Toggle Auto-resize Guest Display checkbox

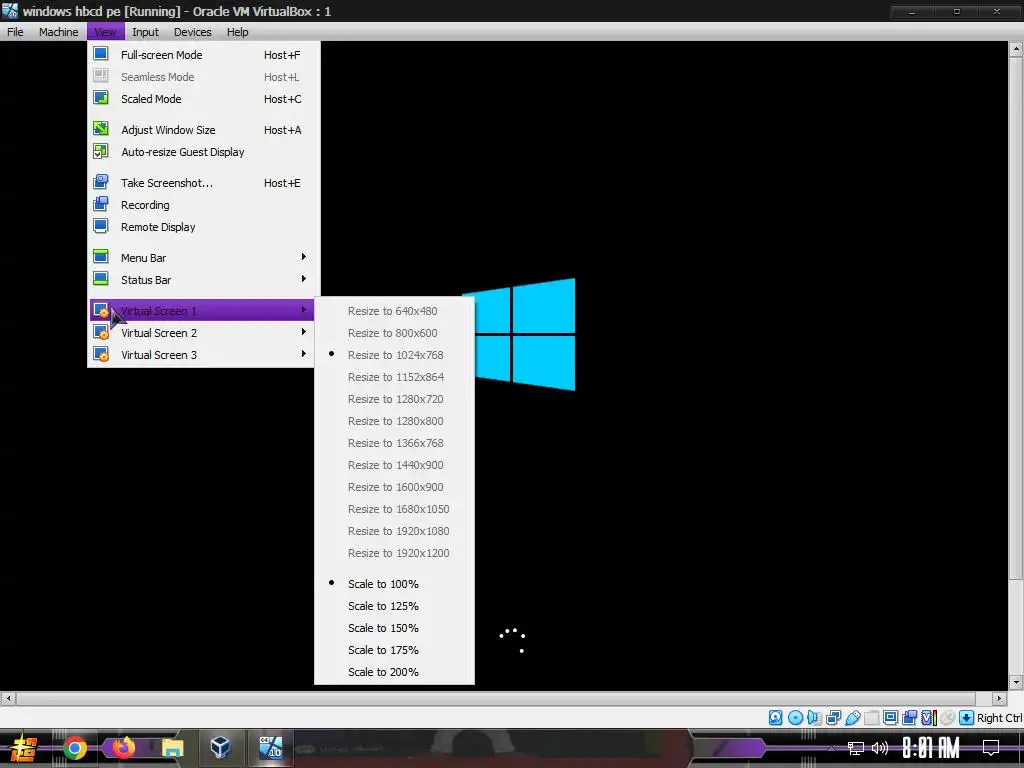(x=101, y=151)
